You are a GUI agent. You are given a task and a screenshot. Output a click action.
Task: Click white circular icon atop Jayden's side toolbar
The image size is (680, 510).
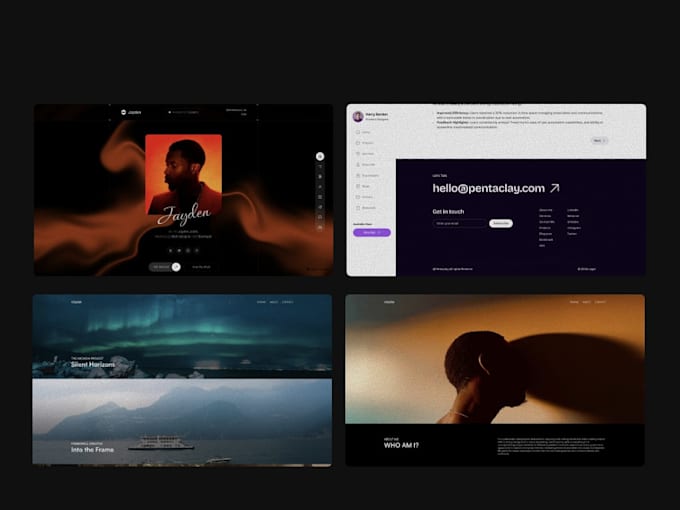coord(320,157)
